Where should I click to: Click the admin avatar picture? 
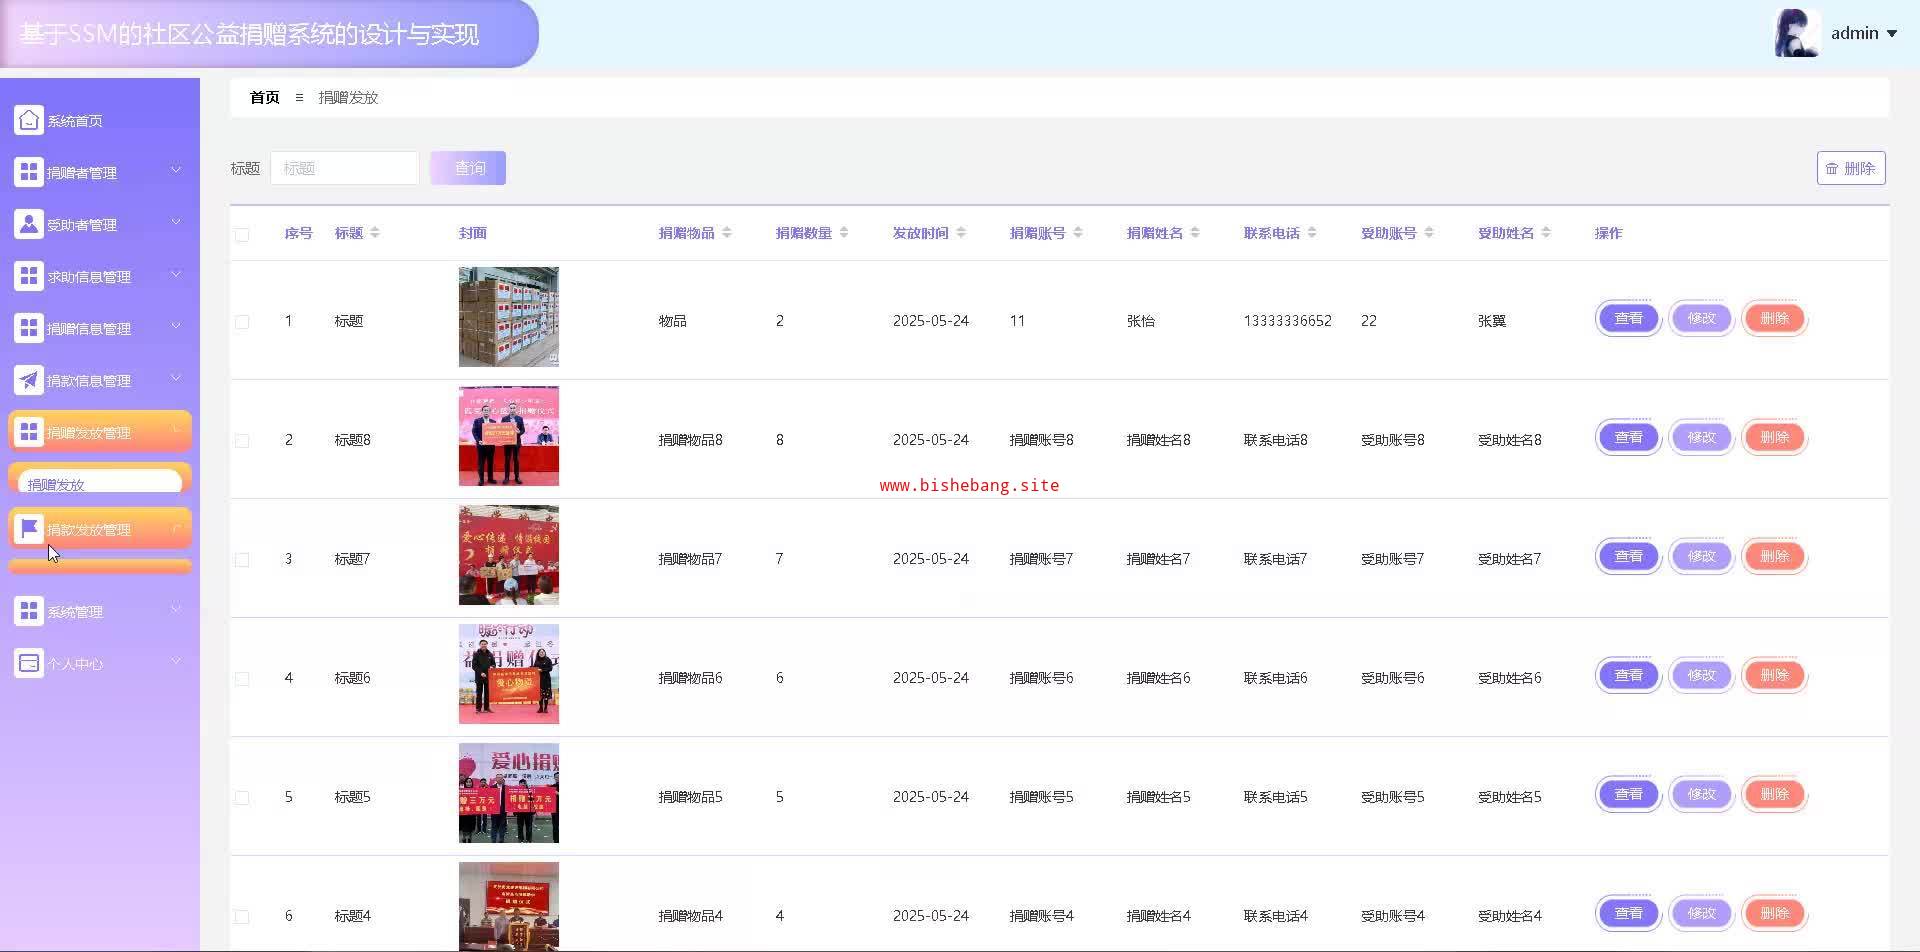coord(1796,33)
